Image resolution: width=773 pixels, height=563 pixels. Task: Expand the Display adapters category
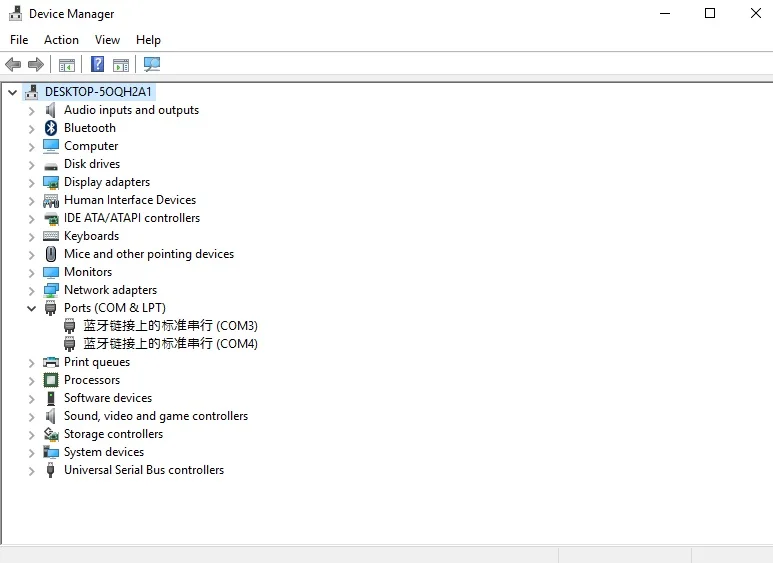tap(32, 183)
